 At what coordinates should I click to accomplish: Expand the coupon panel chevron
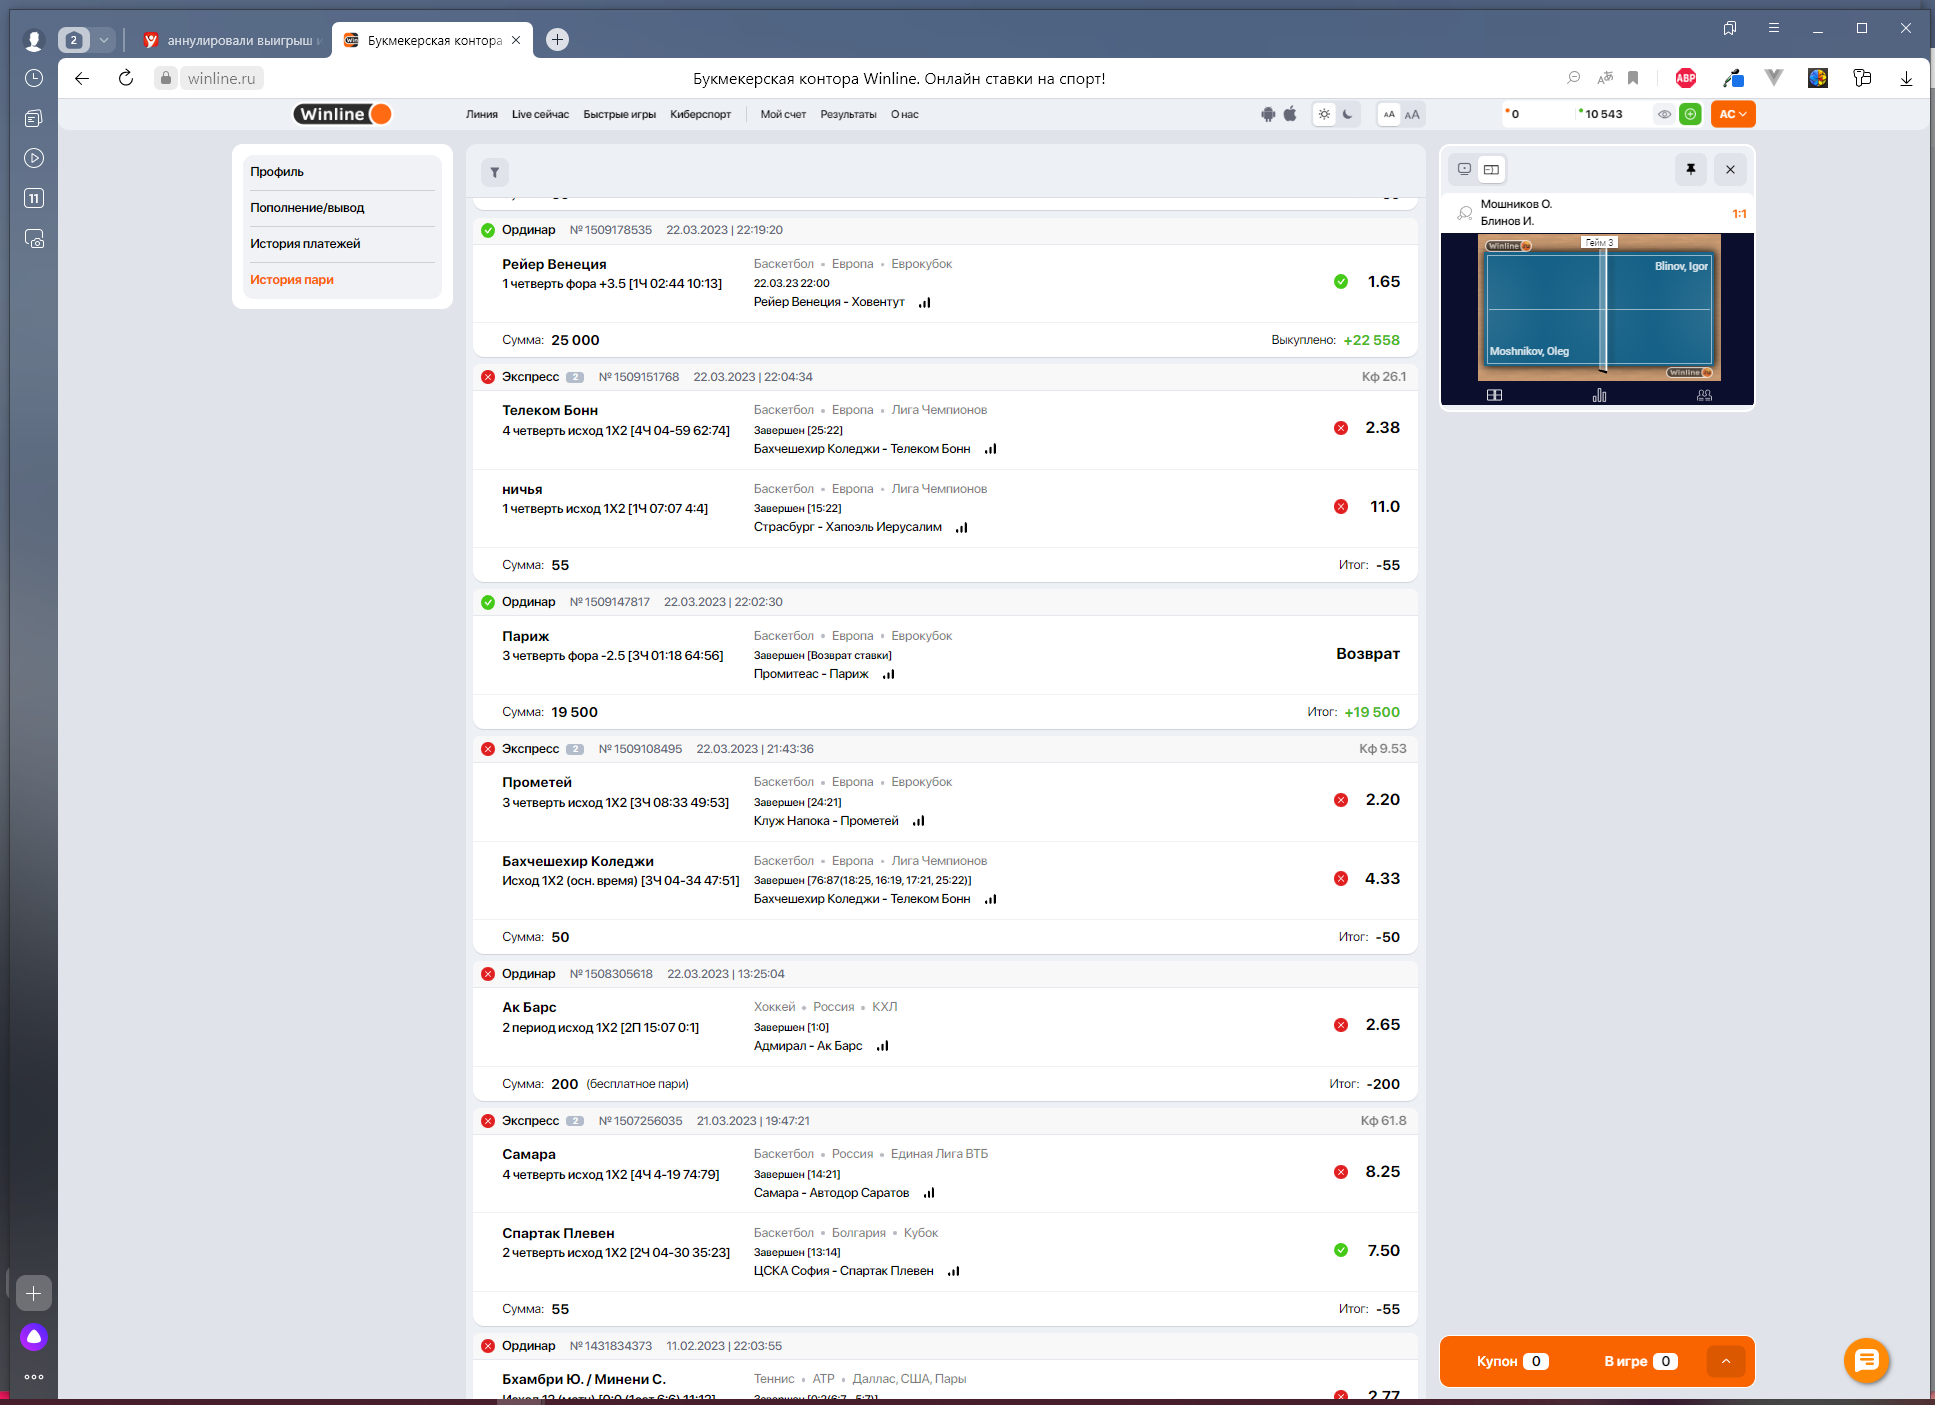1725,1361
